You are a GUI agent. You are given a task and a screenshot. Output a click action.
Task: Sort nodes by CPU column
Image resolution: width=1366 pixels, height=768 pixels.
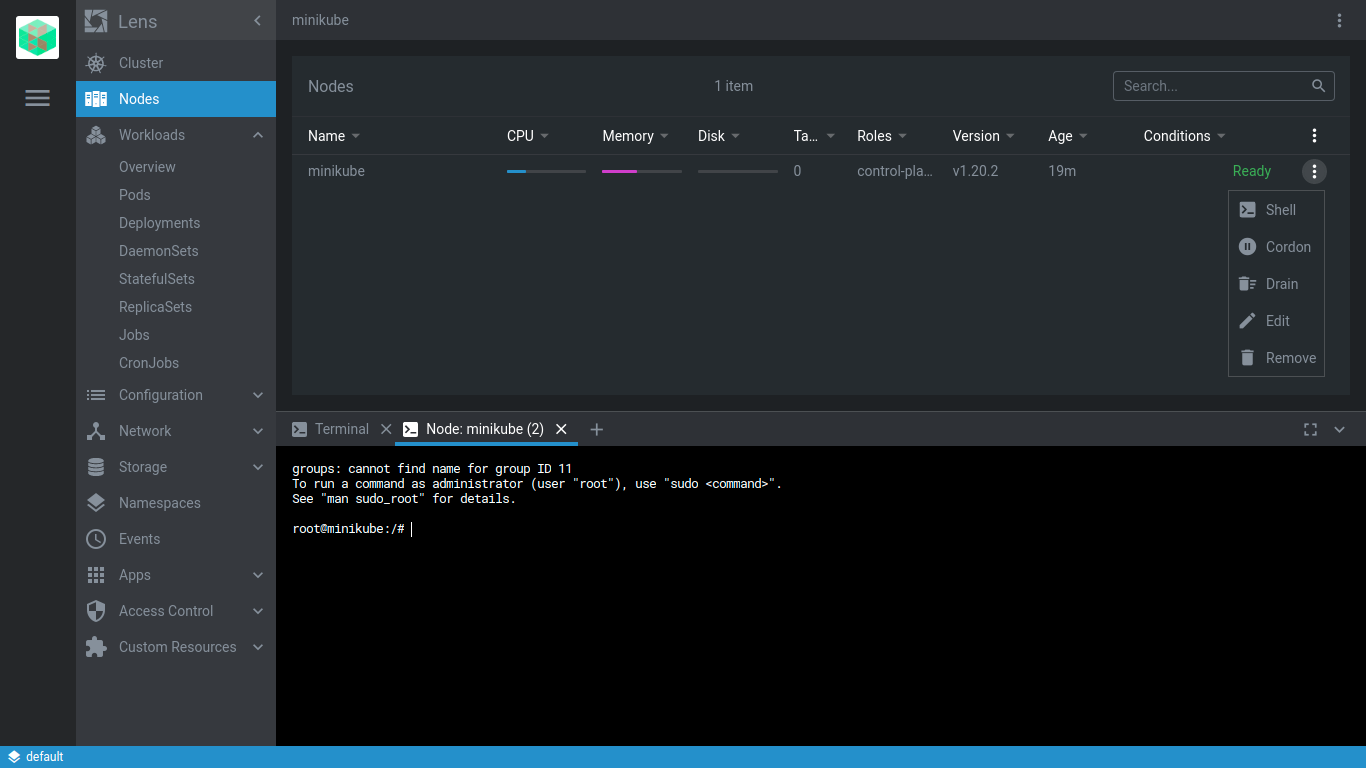tap(529, 136)
